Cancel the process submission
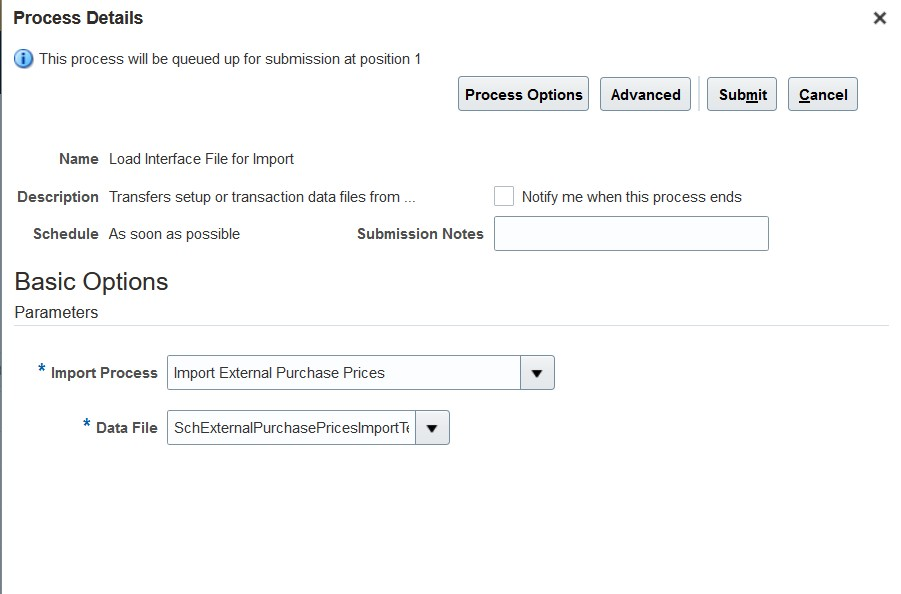 pos(823,94)
